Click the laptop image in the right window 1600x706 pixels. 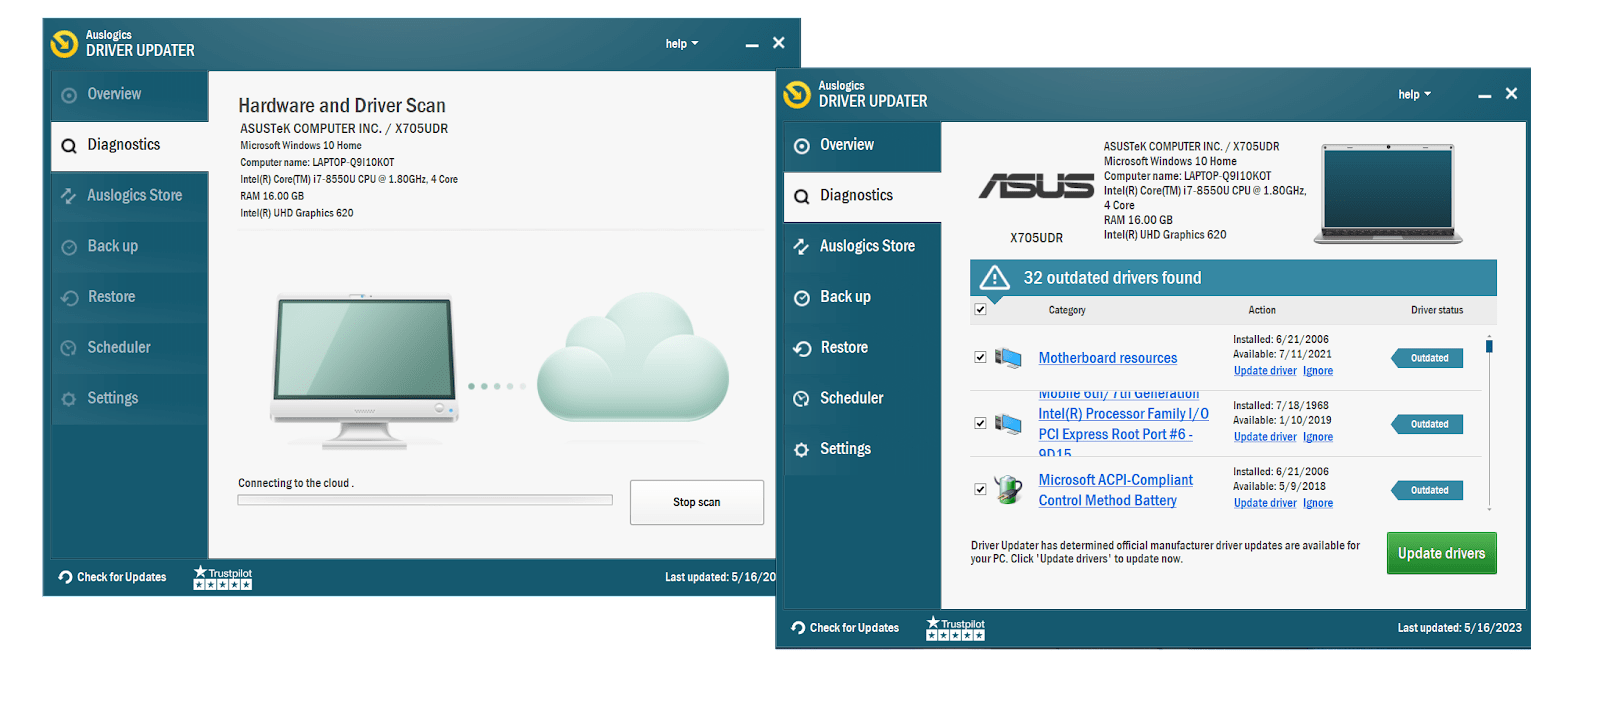pyautogui.click(x=1388, y=194)
